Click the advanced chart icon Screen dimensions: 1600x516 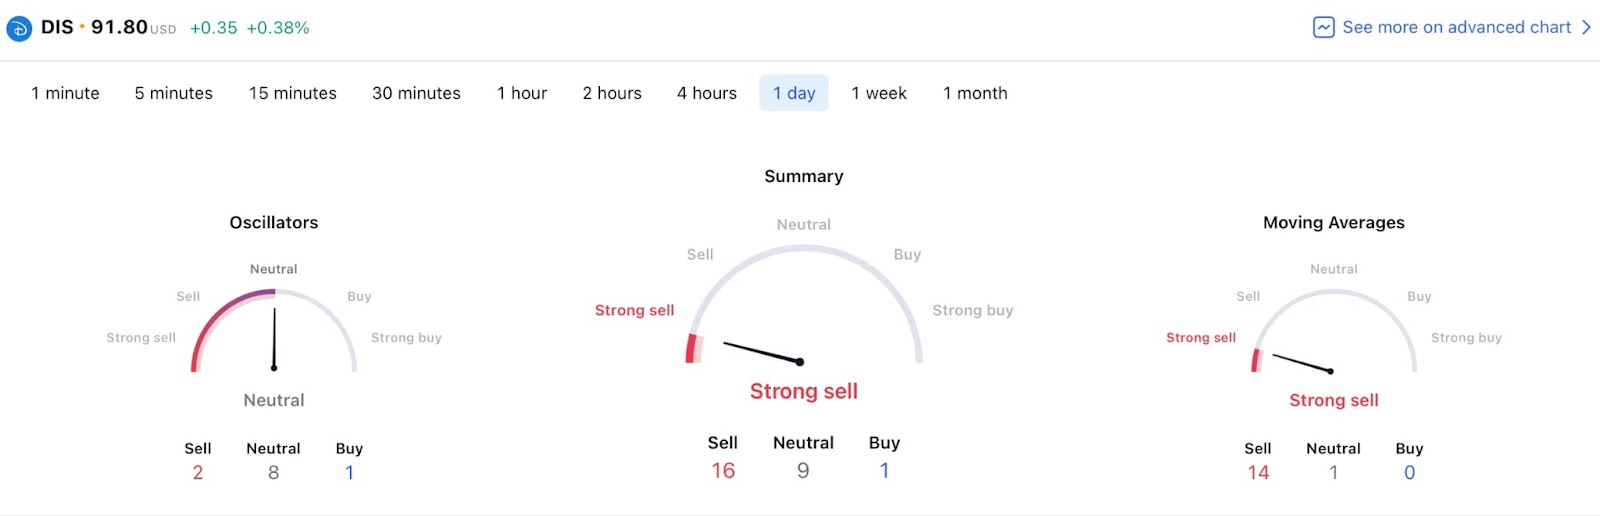(x=1323, y=27)
